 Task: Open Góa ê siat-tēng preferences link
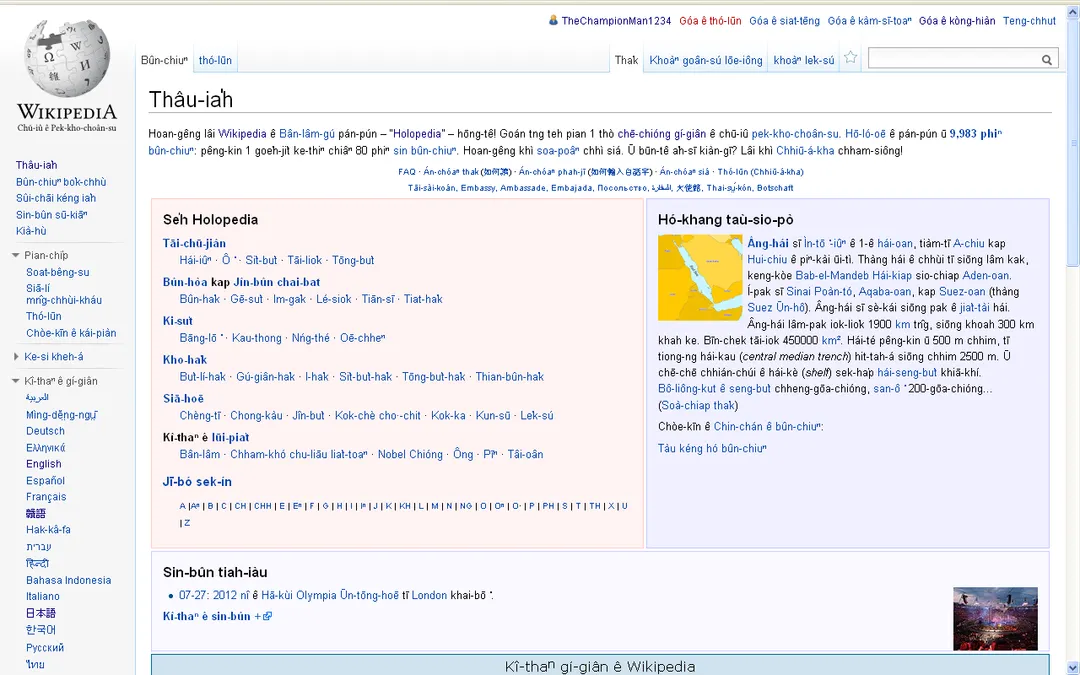pyautogui.click(x=784, y=21)
